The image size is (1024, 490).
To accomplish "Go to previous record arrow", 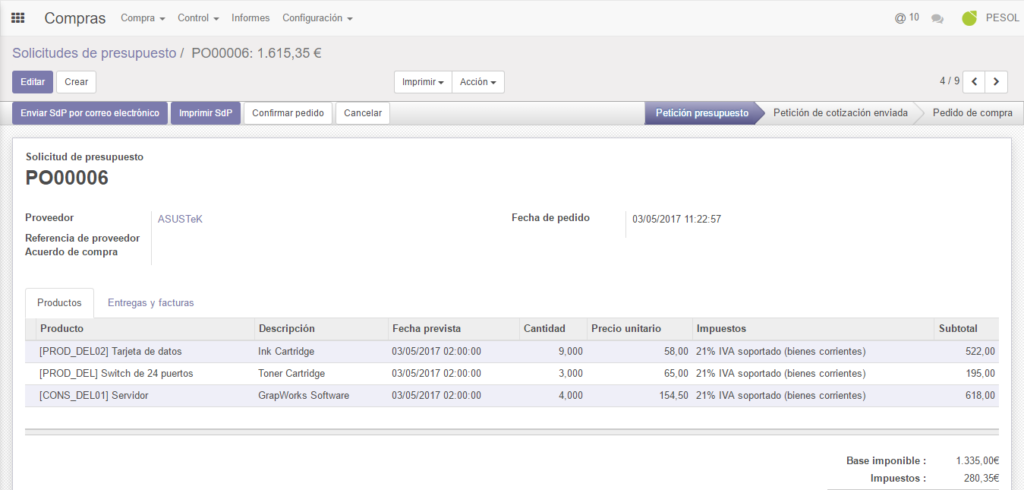I will tap(974, 82).
